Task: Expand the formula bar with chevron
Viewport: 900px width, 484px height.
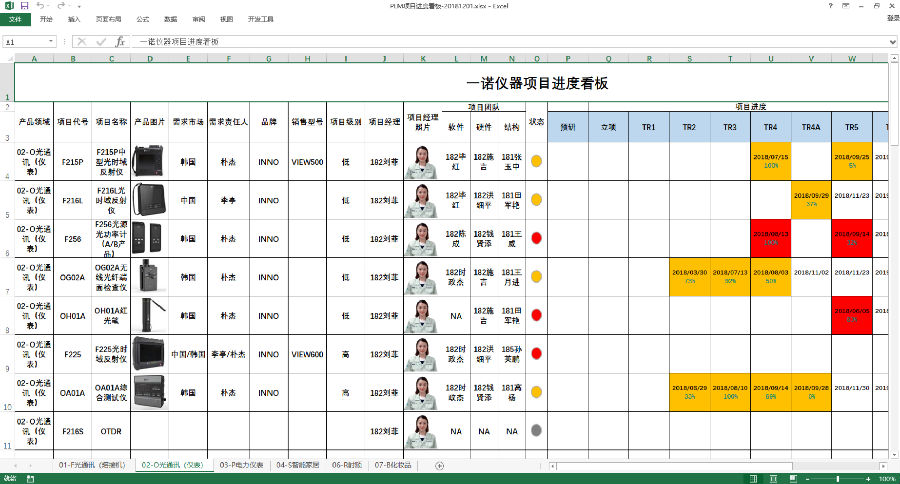Action: tap(893, 42)
